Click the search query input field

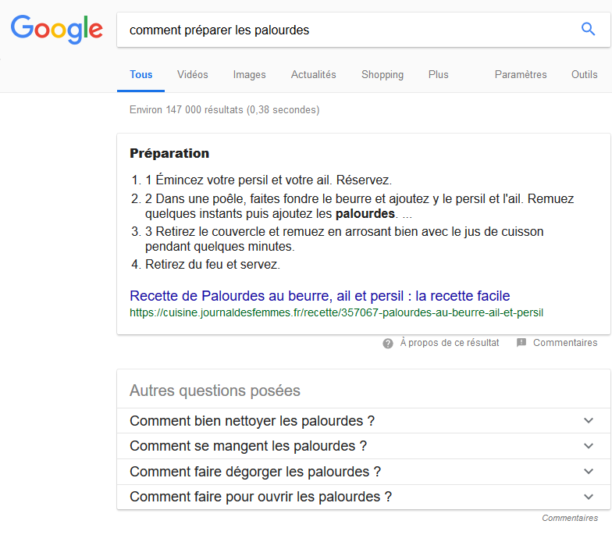coord(347,30)
